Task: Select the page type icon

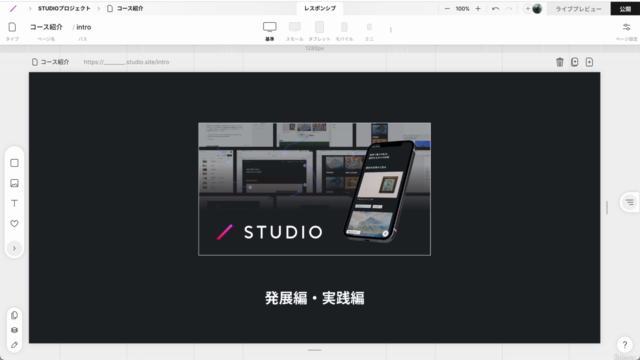Action: coord(12,27)
